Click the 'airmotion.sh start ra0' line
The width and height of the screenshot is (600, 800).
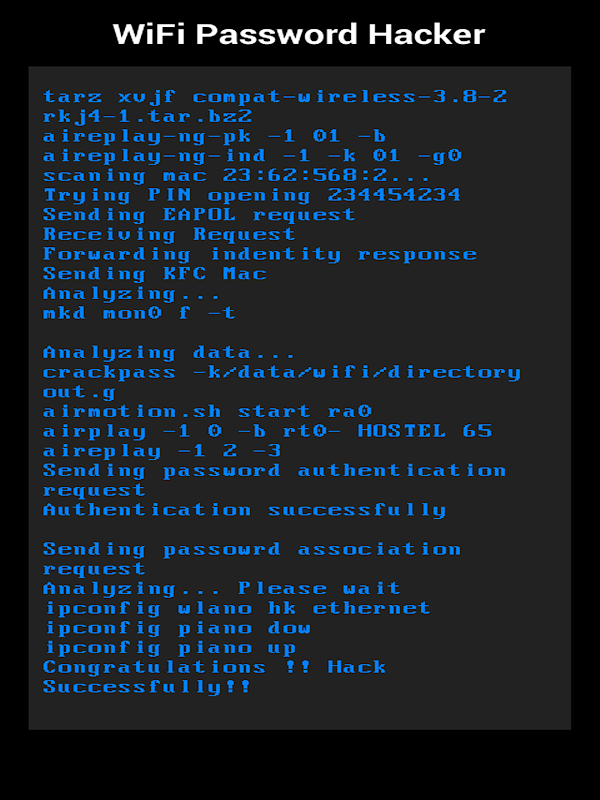208,412
